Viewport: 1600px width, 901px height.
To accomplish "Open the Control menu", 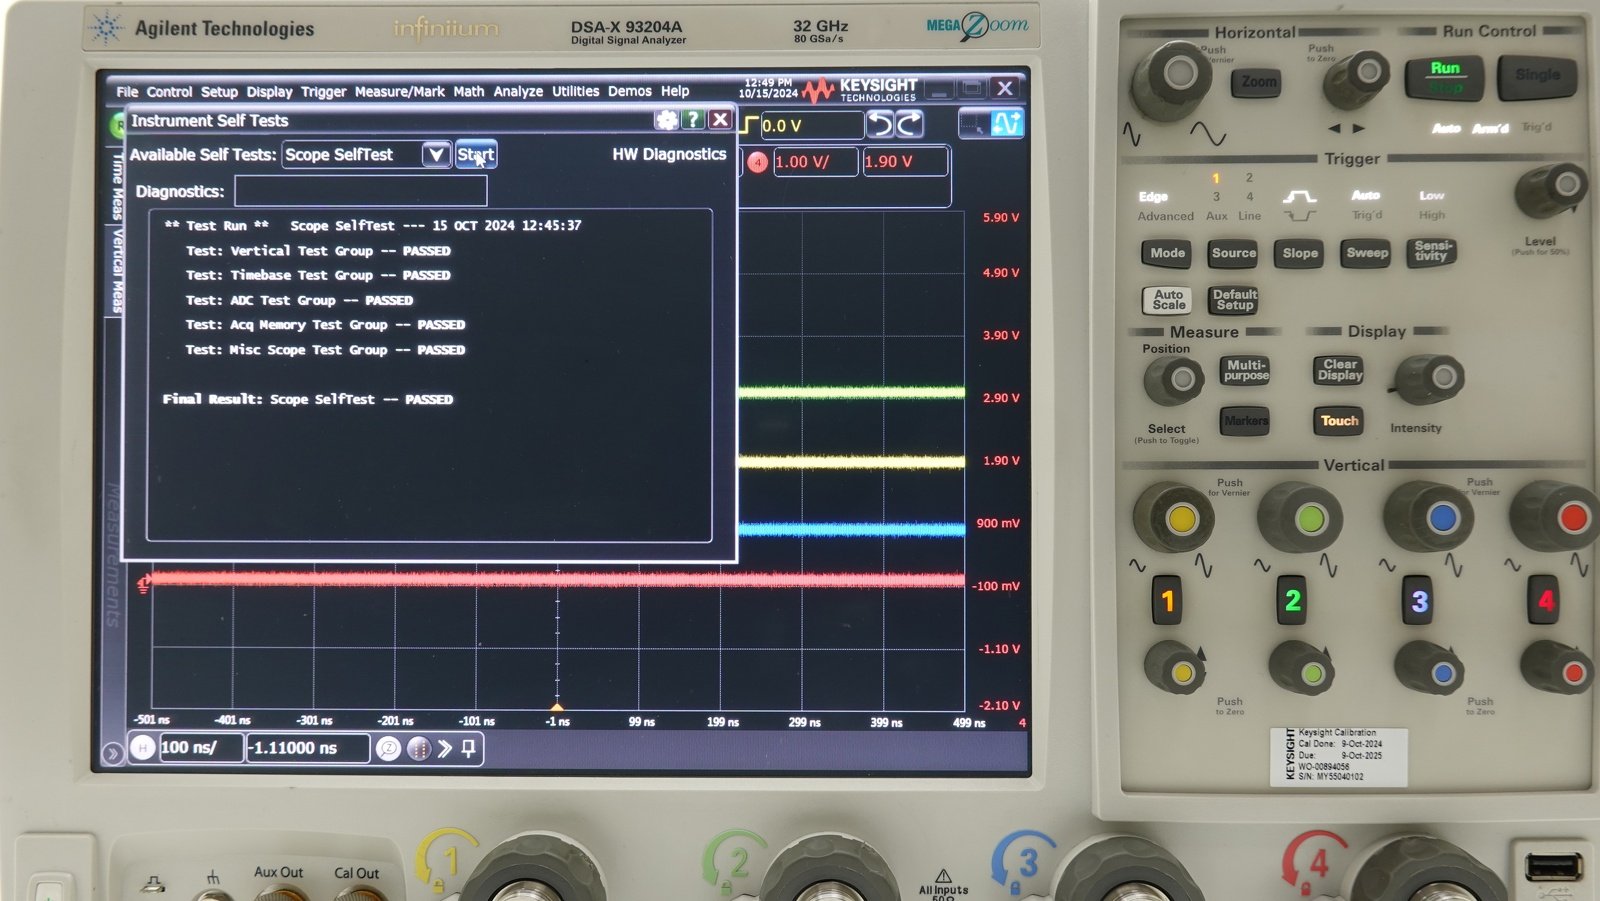I will [x=169, y=91].
